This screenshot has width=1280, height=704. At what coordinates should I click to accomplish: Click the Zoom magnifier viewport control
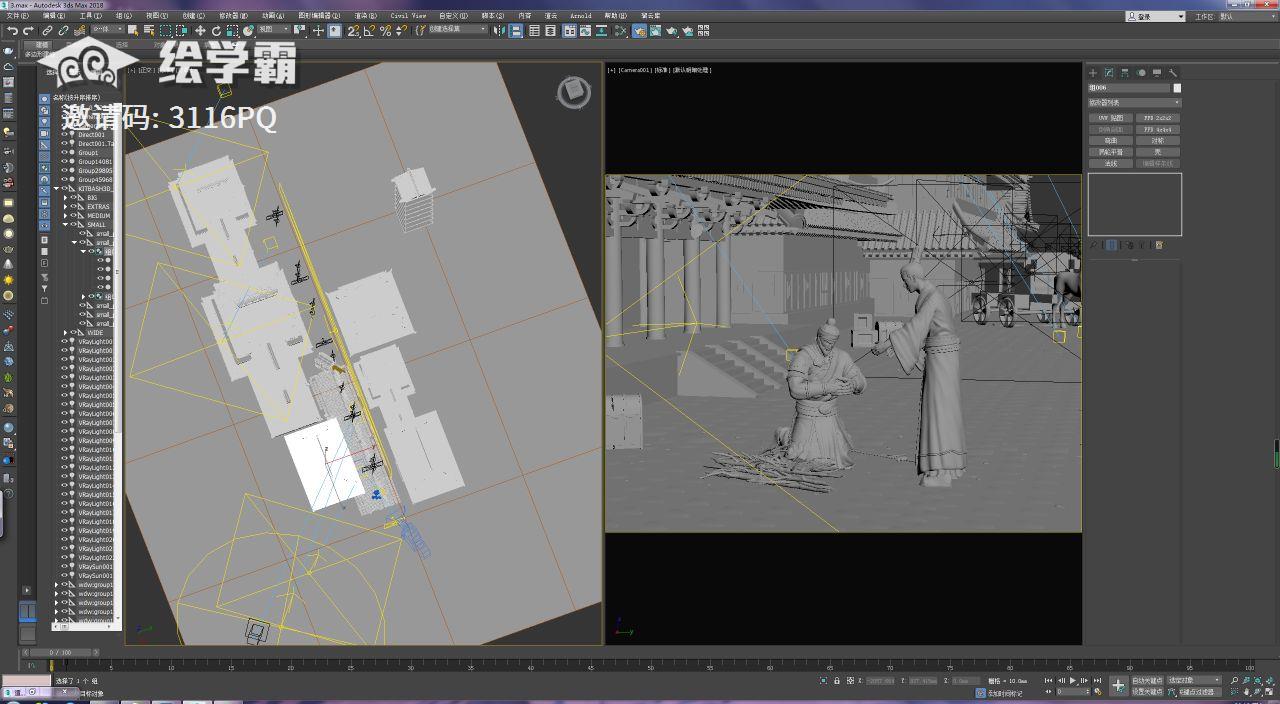(1234, 681)
